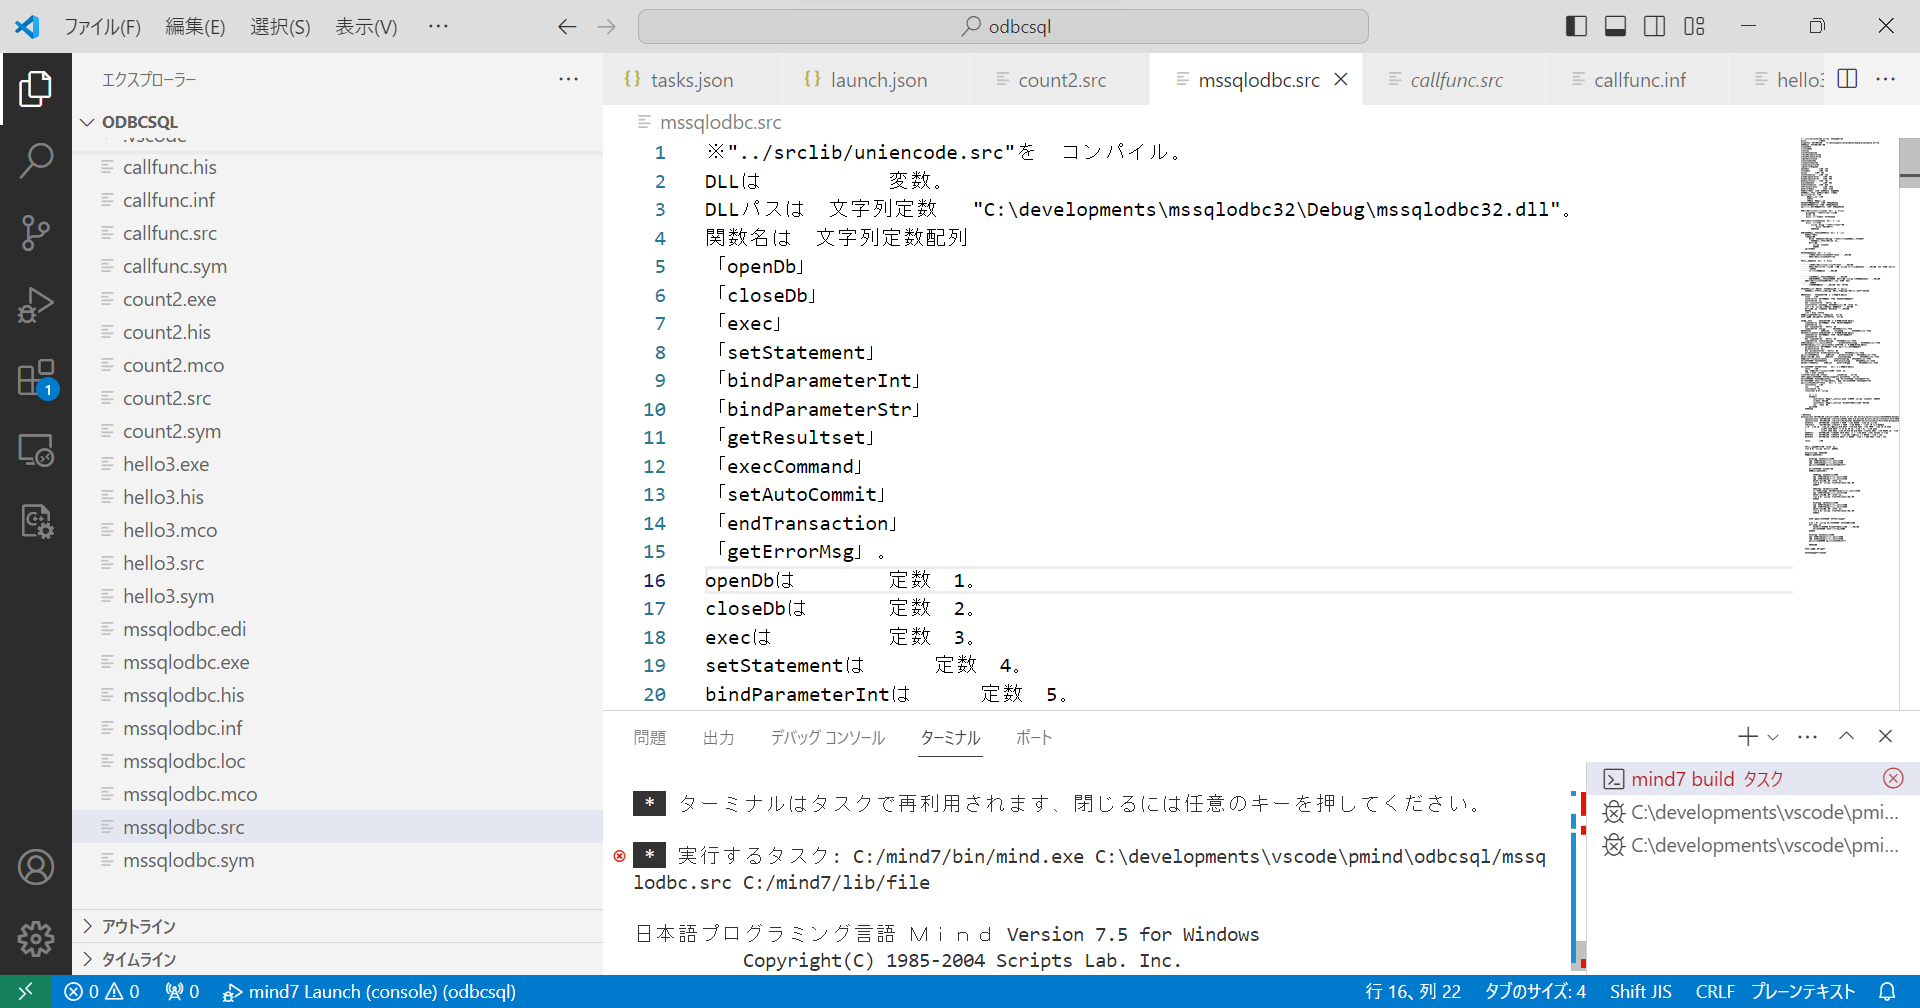The height and width of the screenshot is (1008, 1920).
Task: Open Explorer views and more actions menu
Action: click(x=568, y=79)
